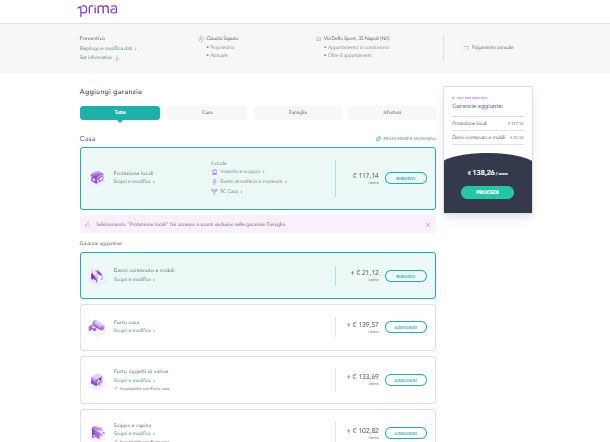Dismiss the Famiglia discount notice

(428, 225)
